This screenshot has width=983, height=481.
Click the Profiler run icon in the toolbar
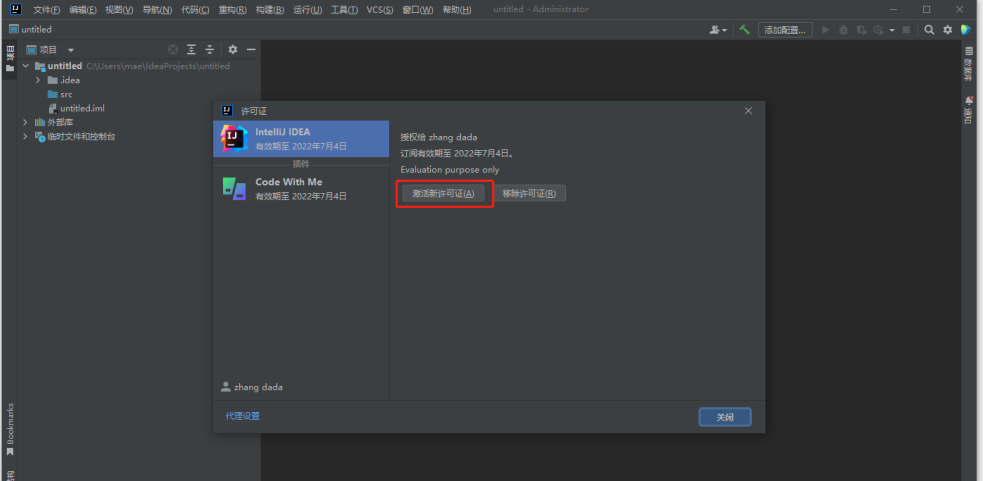pyautogui.click(x=878, y=29)
